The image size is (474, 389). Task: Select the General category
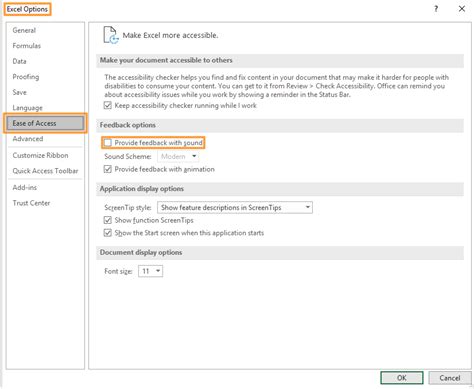click(x=45, y=30)
